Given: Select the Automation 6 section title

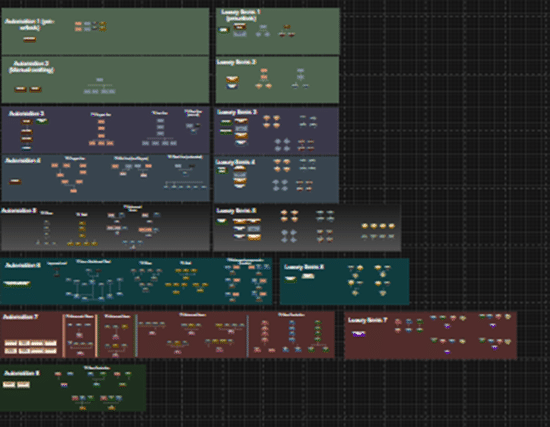Looking at the screenshot, I should [x=23, y=265].
